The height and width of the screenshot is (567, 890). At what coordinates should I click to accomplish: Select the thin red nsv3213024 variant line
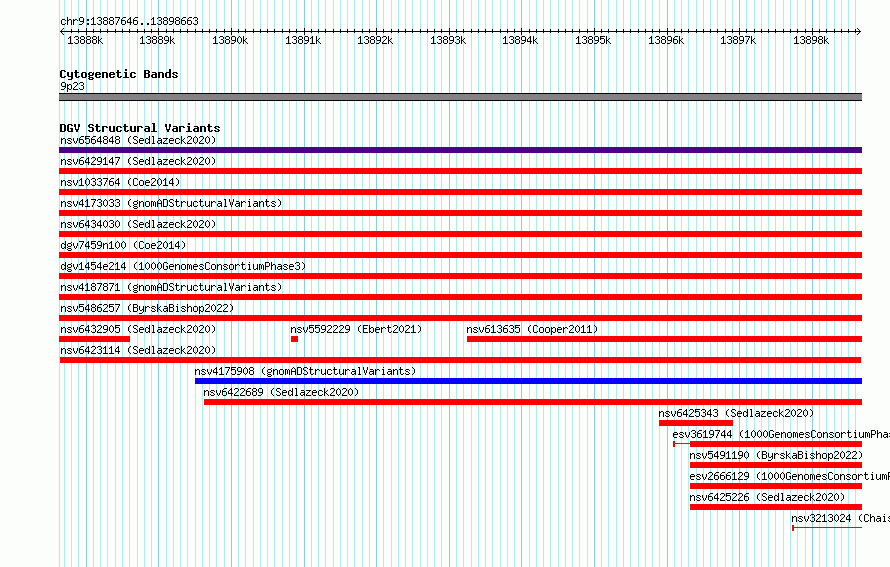[828, 528]
